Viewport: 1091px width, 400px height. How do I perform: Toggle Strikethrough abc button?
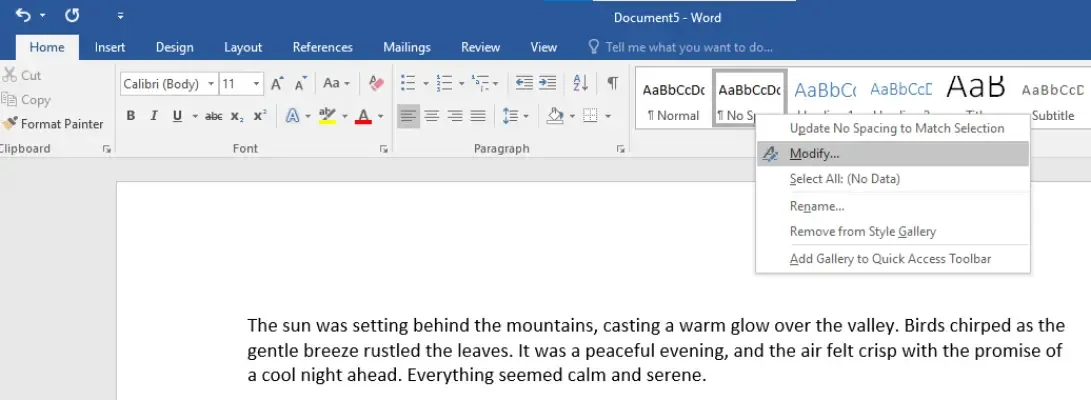214,116
